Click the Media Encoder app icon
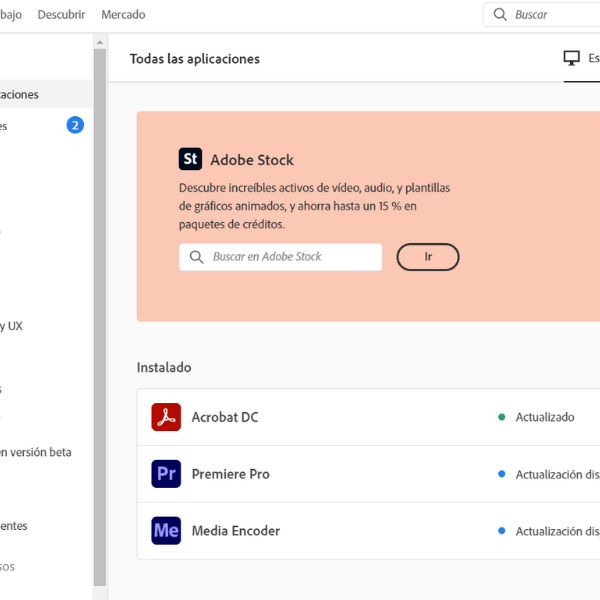 point(166,531)
